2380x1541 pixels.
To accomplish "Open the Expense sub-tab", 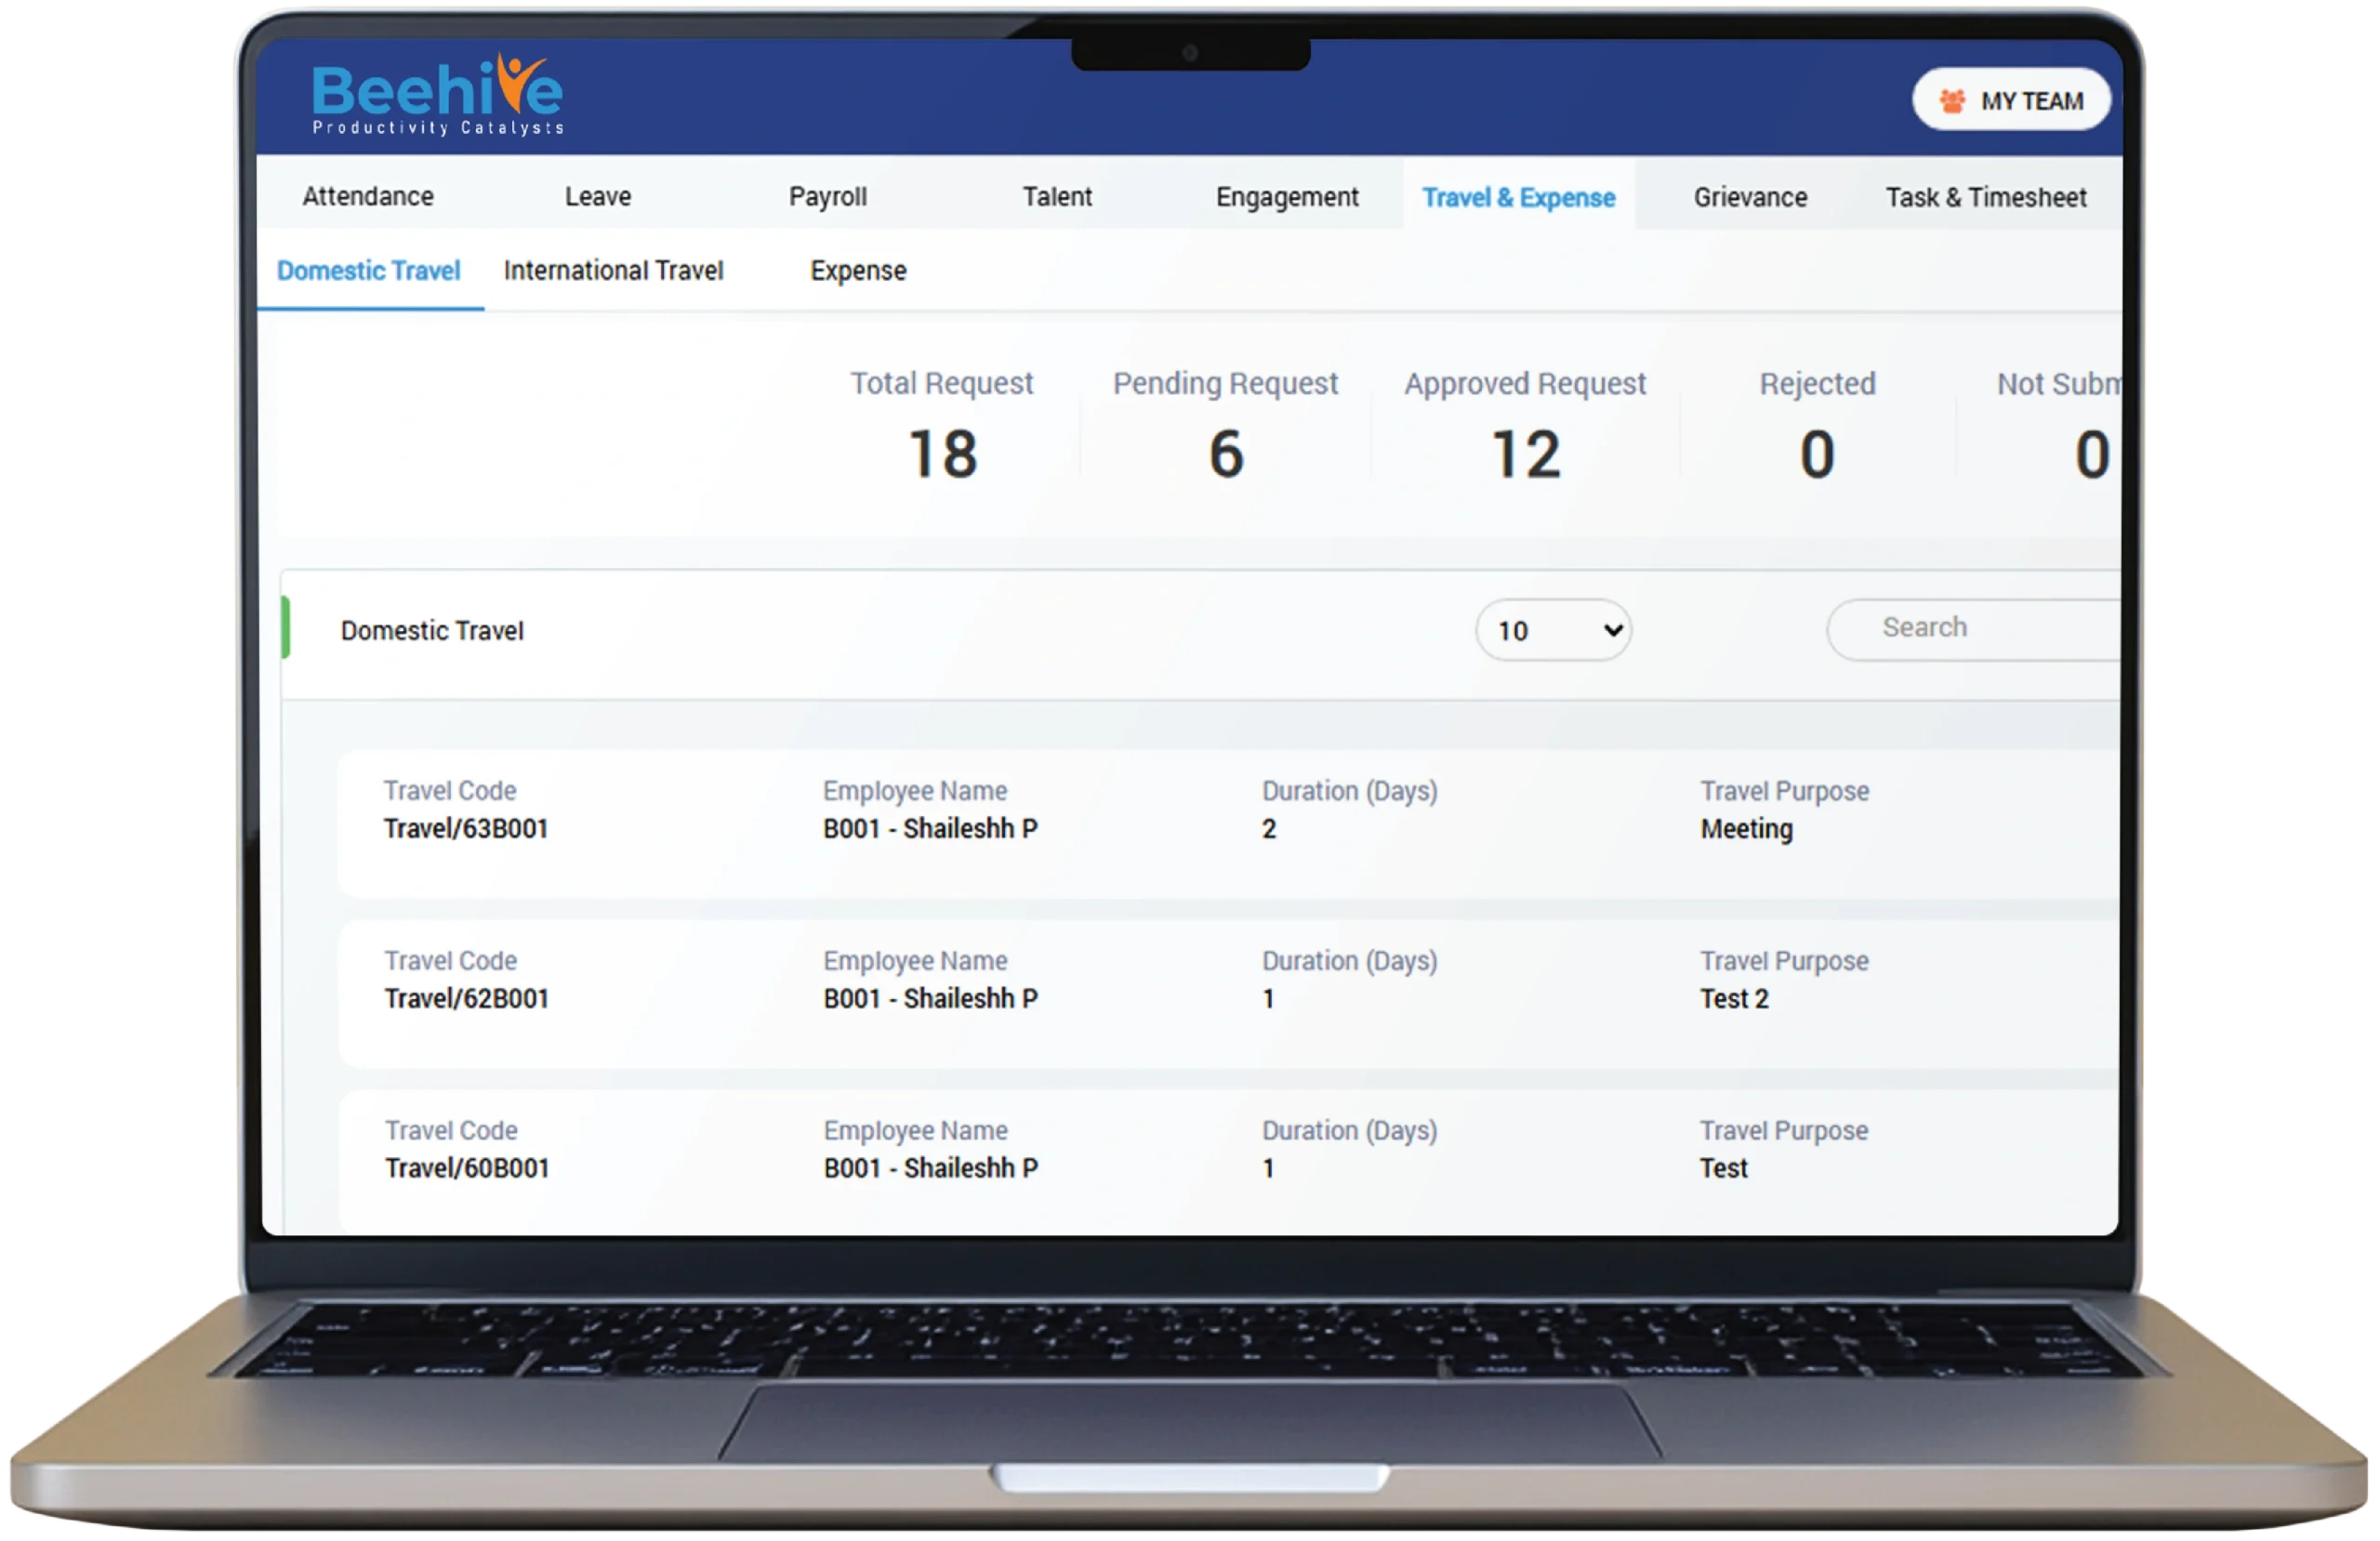I will click(x=857, y=271).
